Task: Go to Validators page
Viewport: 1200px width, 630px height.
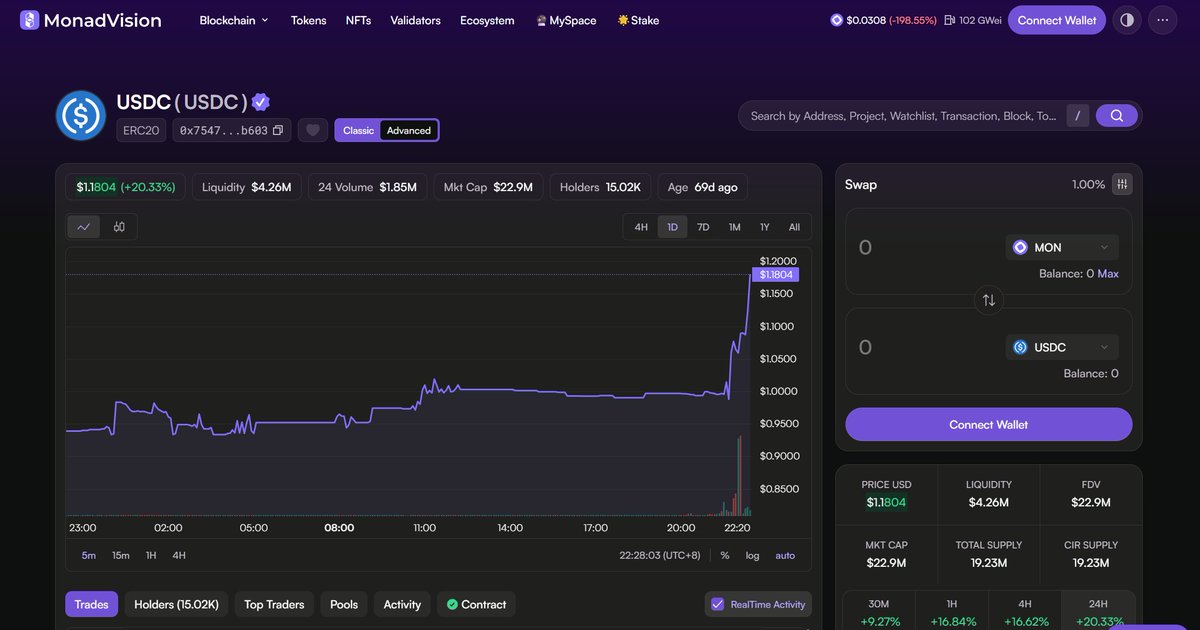Action: [415, 20]
